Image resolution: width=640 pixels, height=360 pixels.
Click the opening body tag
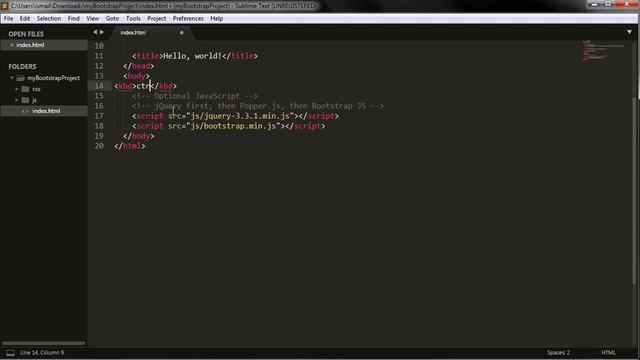click(137, 76)
